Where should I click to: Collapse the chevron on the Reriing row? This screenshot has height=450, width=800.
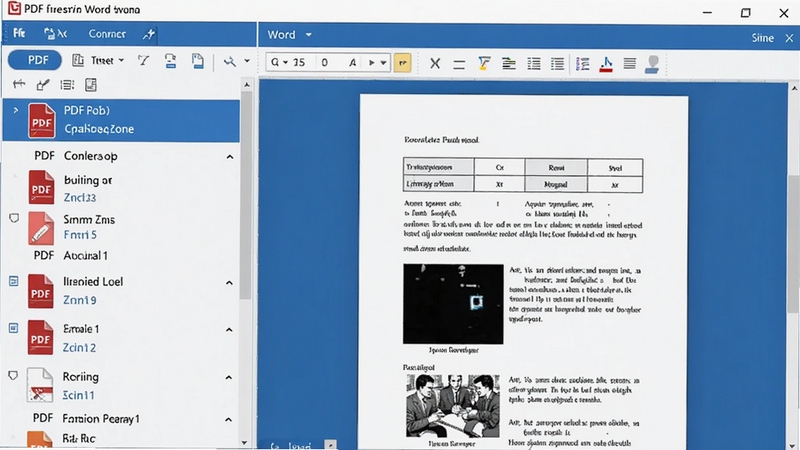[x=229, y=378]
